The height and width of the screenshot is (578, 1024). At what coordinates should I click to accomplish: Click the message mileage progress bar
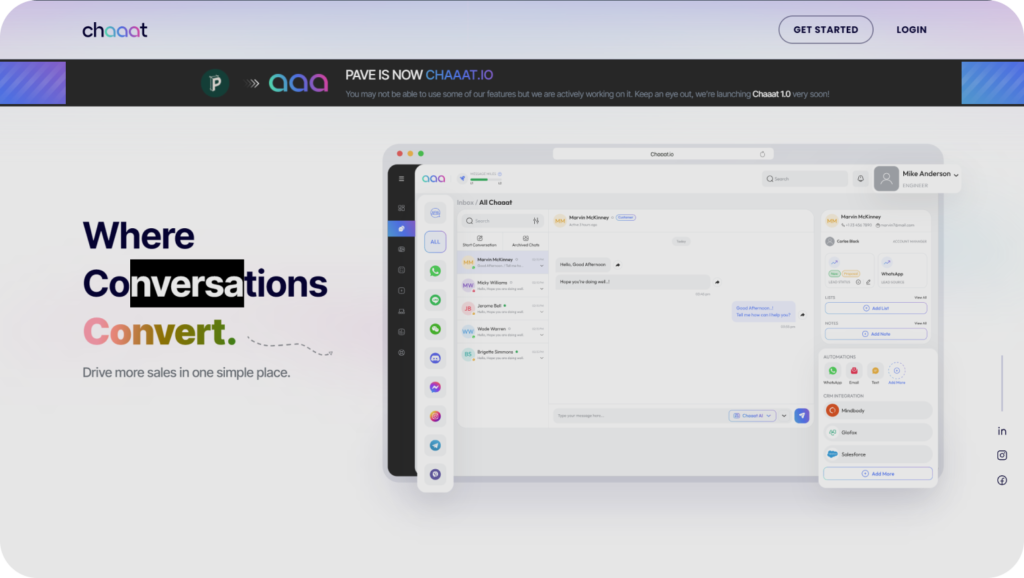point(486,180)
